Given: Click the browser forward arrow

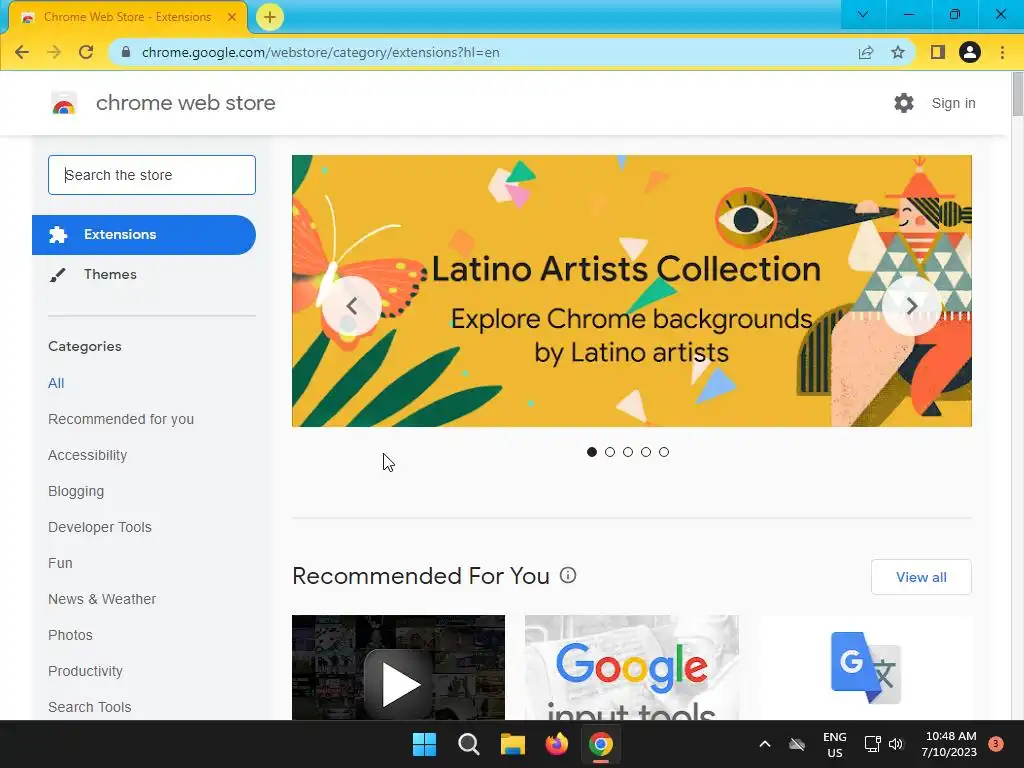Looking at the screenshot, I should 54,52.
